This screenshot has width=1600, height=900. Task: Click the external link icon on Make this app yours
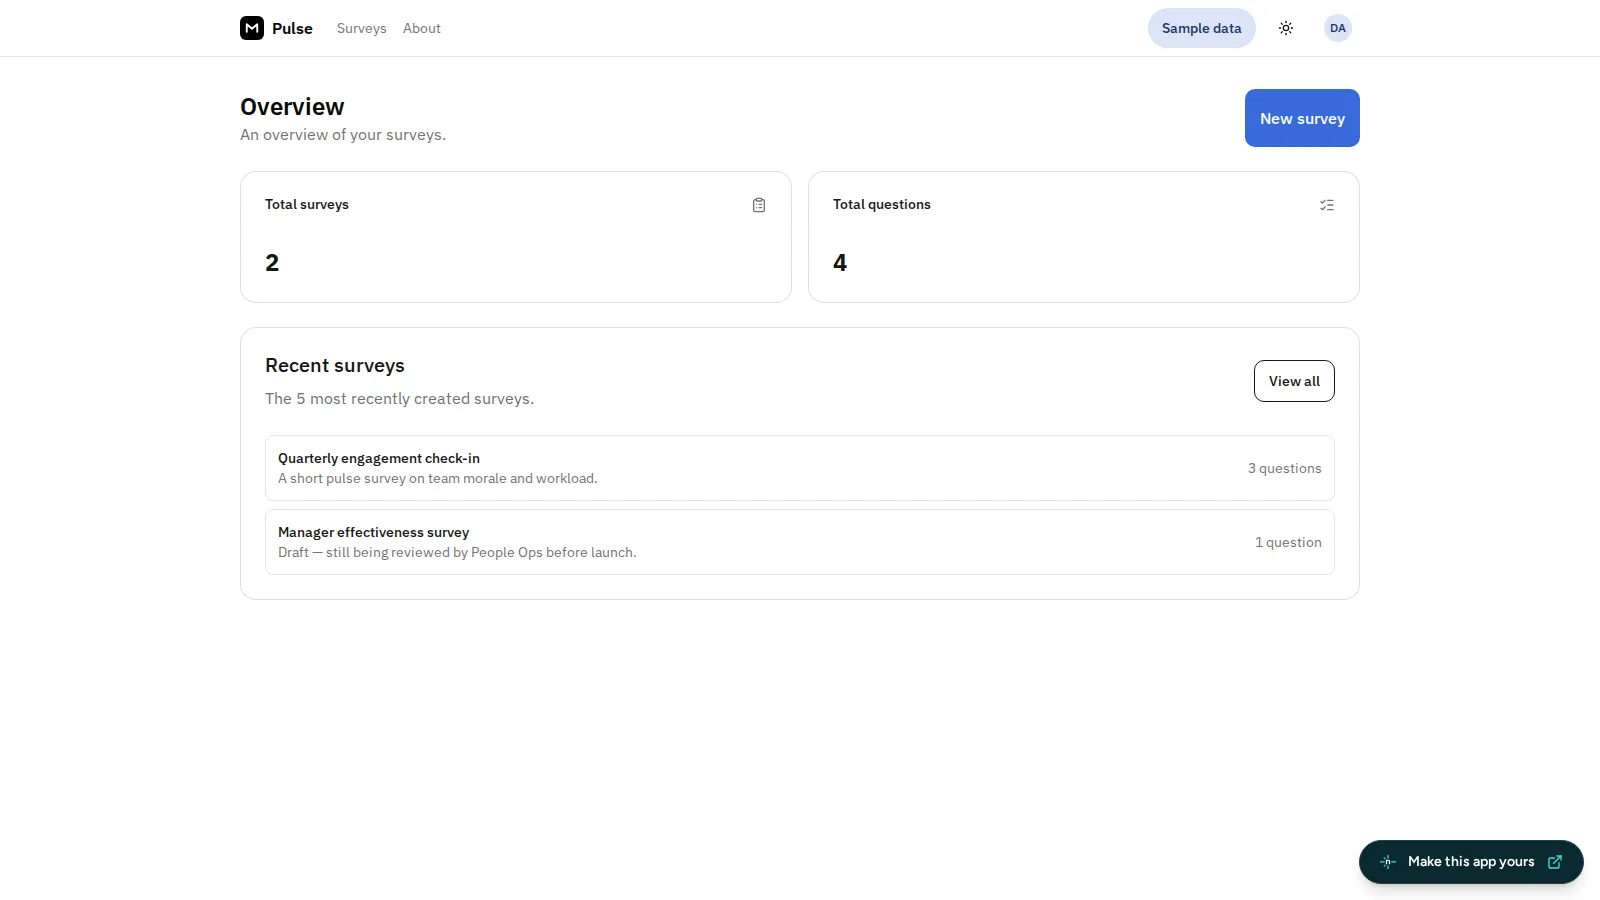(x=1555, y=862)
